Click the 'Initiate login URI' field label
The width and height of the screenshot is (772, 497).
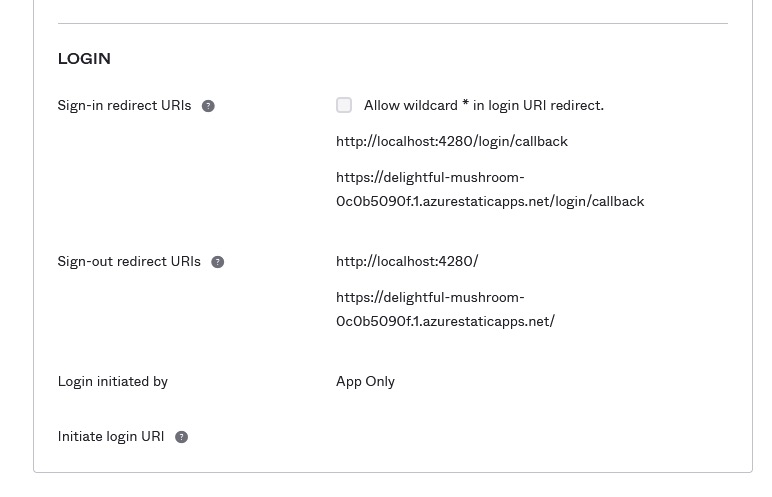[x=110, y=437]
